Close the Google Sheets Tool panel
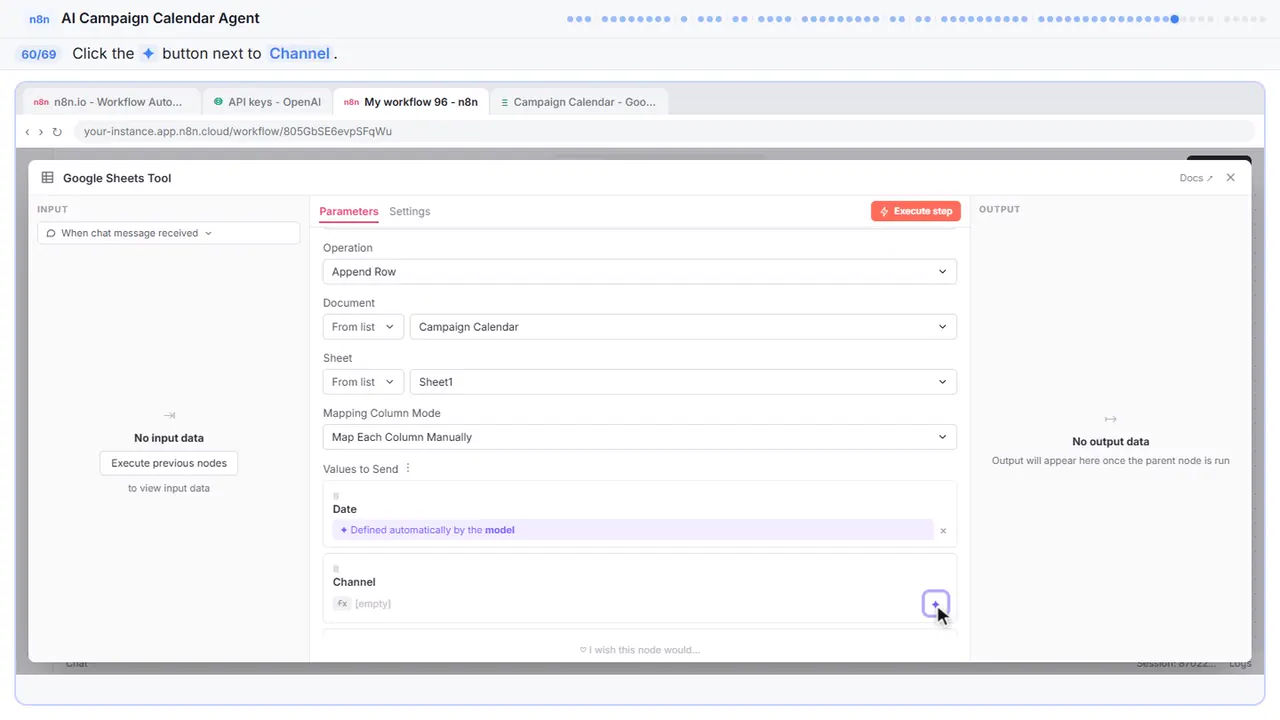Screen dimensions: 1280x720 pos(1230,178)
